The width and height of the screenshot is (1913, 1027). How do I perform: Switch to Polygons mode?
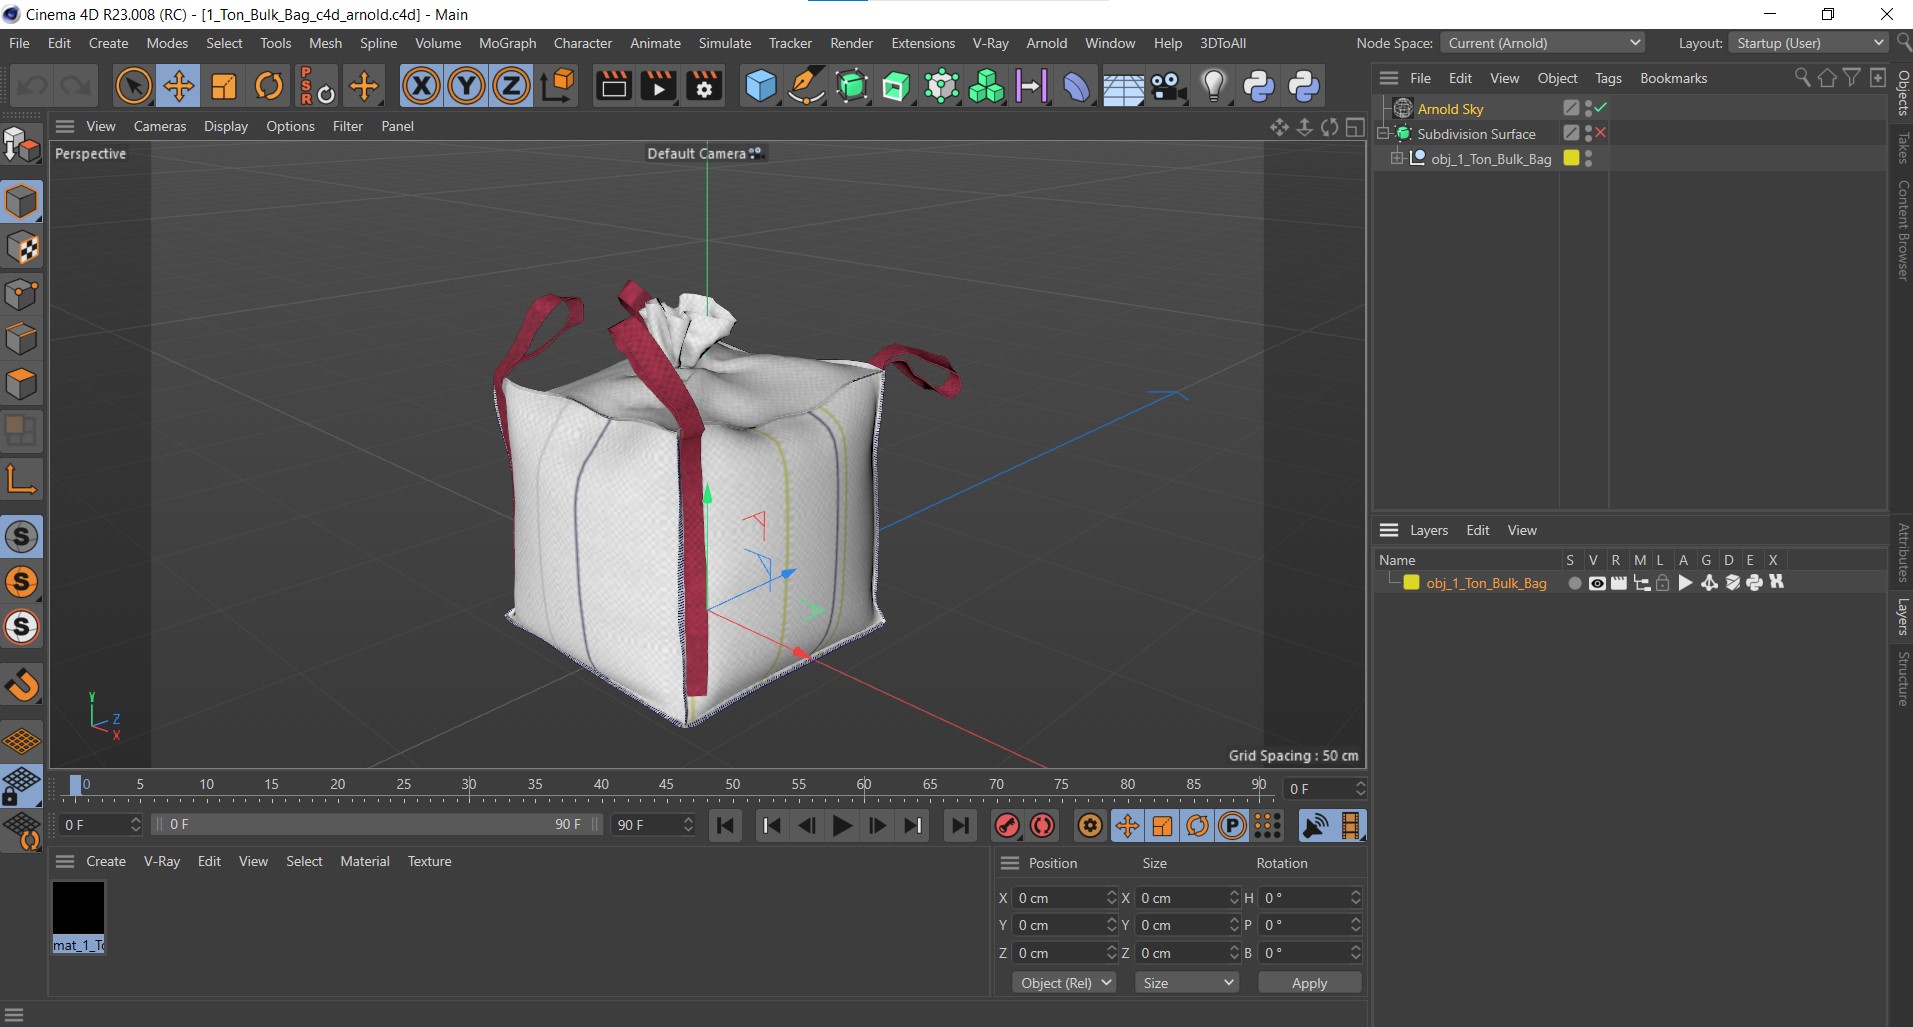click(21, 384)
